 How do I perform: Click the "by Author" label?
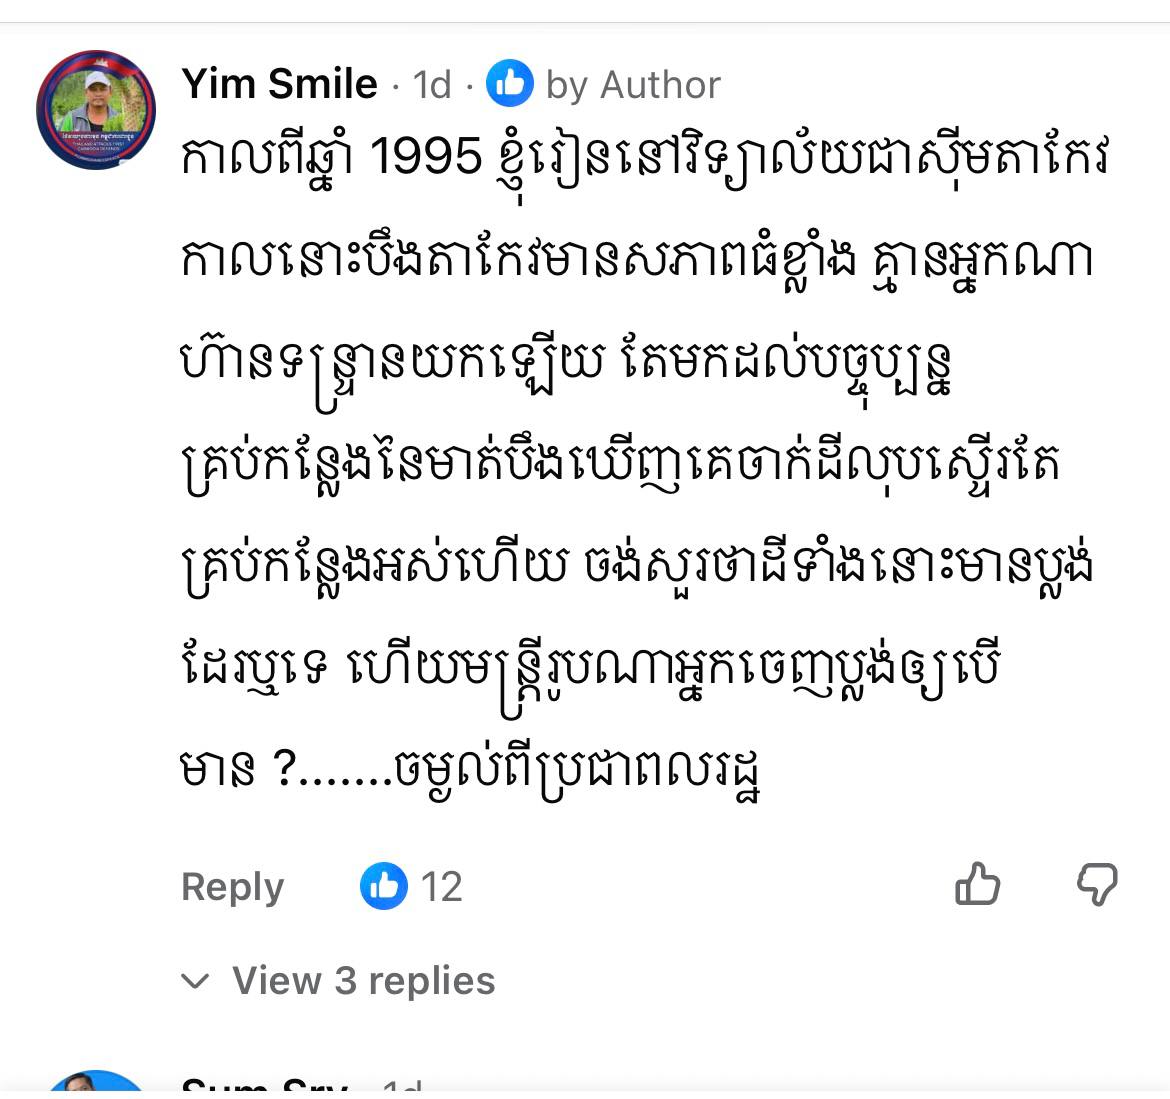click(634, 85)
